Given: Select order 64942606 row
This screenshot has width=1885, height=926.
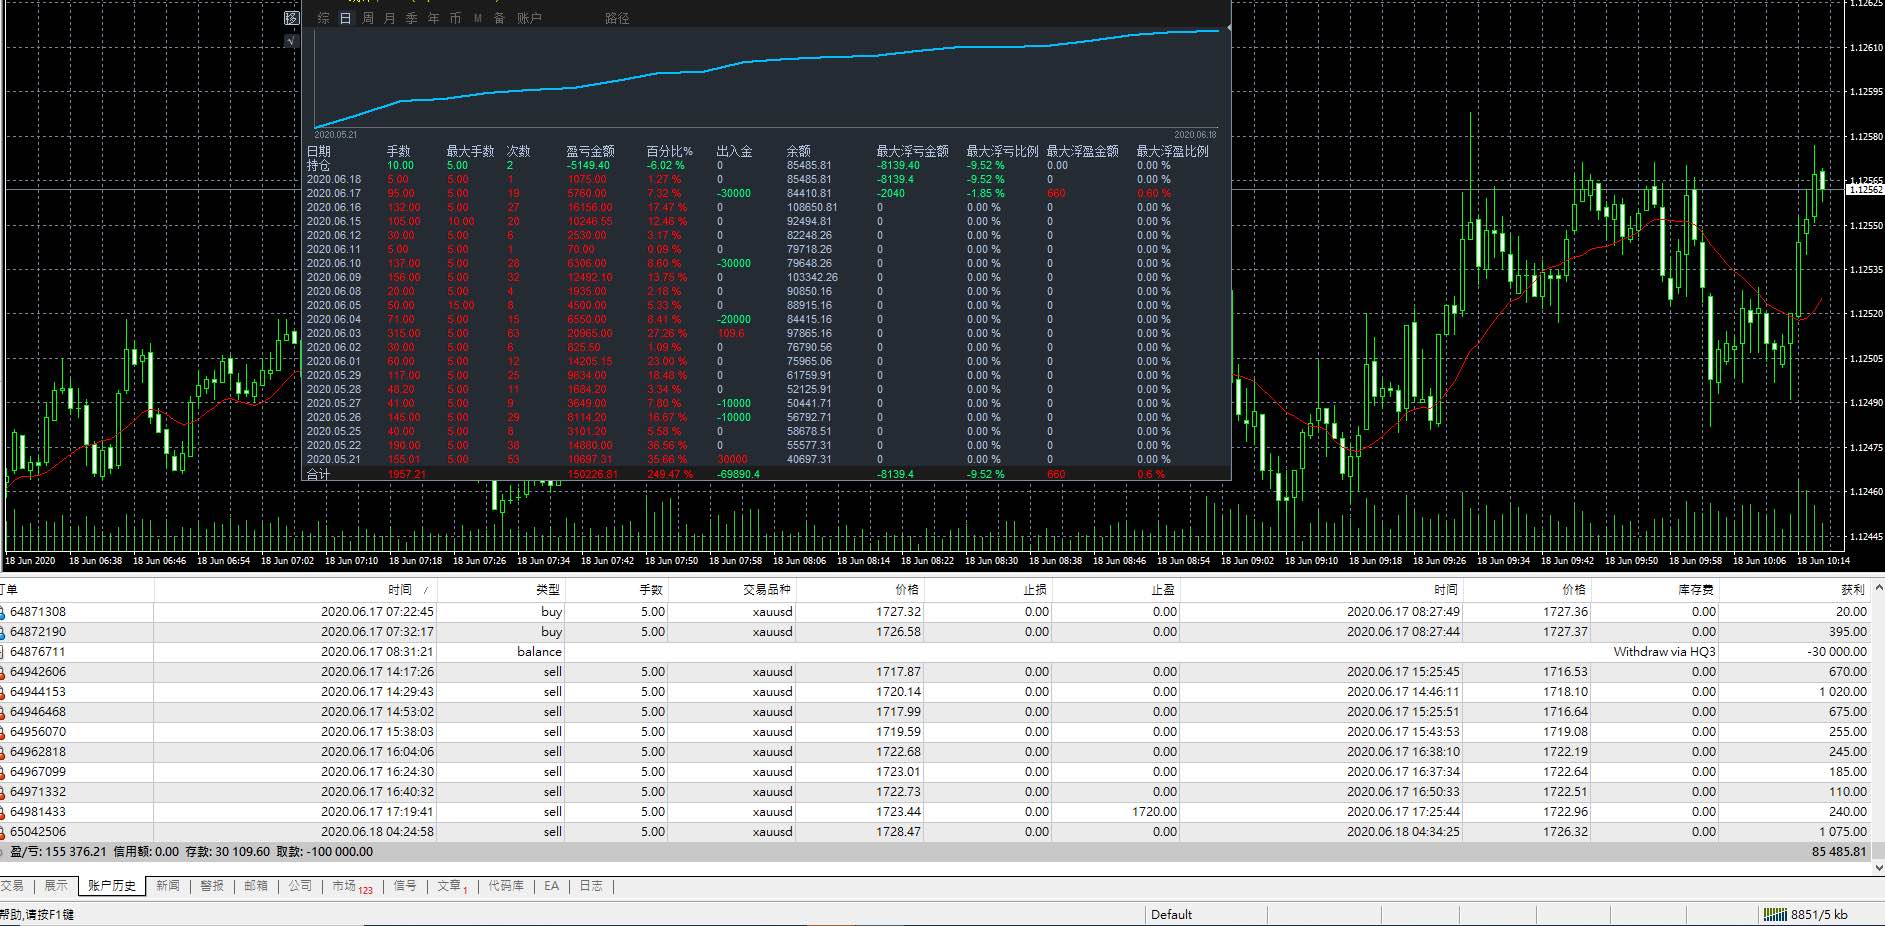Looking at the screenshot, I should (x=935, y=671).
